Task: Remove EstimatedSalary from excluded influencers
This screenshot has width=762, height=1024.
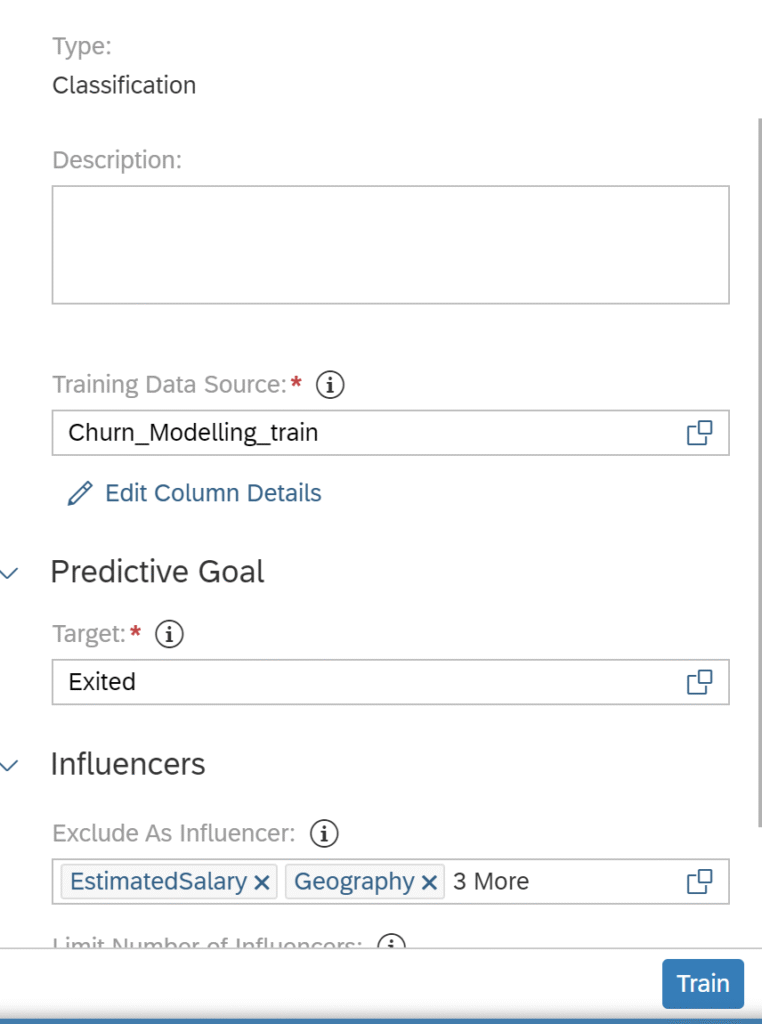Action: coord(262,882)
